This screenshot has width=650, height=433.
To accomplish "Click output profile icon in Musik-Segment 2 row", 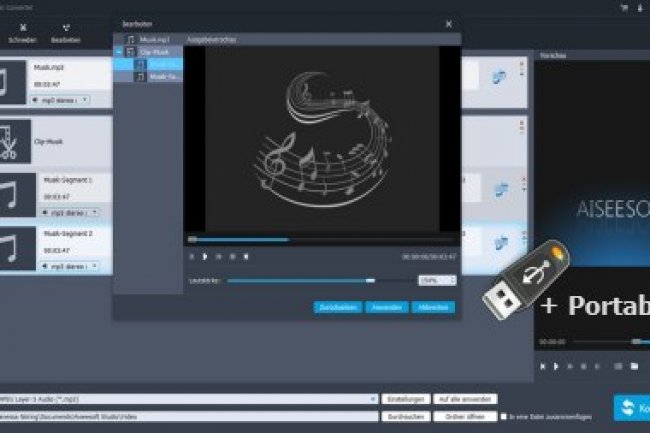I will [501, 243].
